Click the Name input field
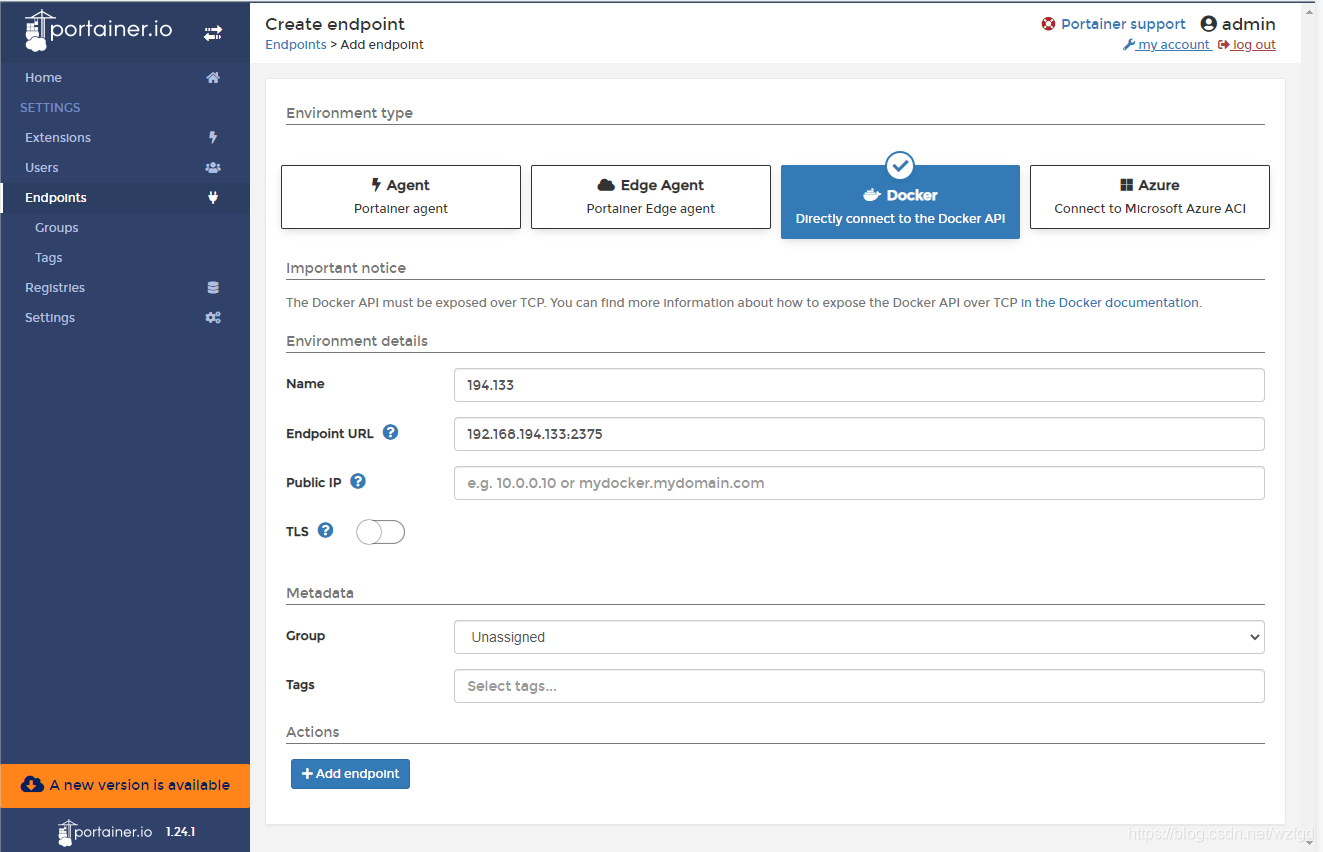 point(859,385)
